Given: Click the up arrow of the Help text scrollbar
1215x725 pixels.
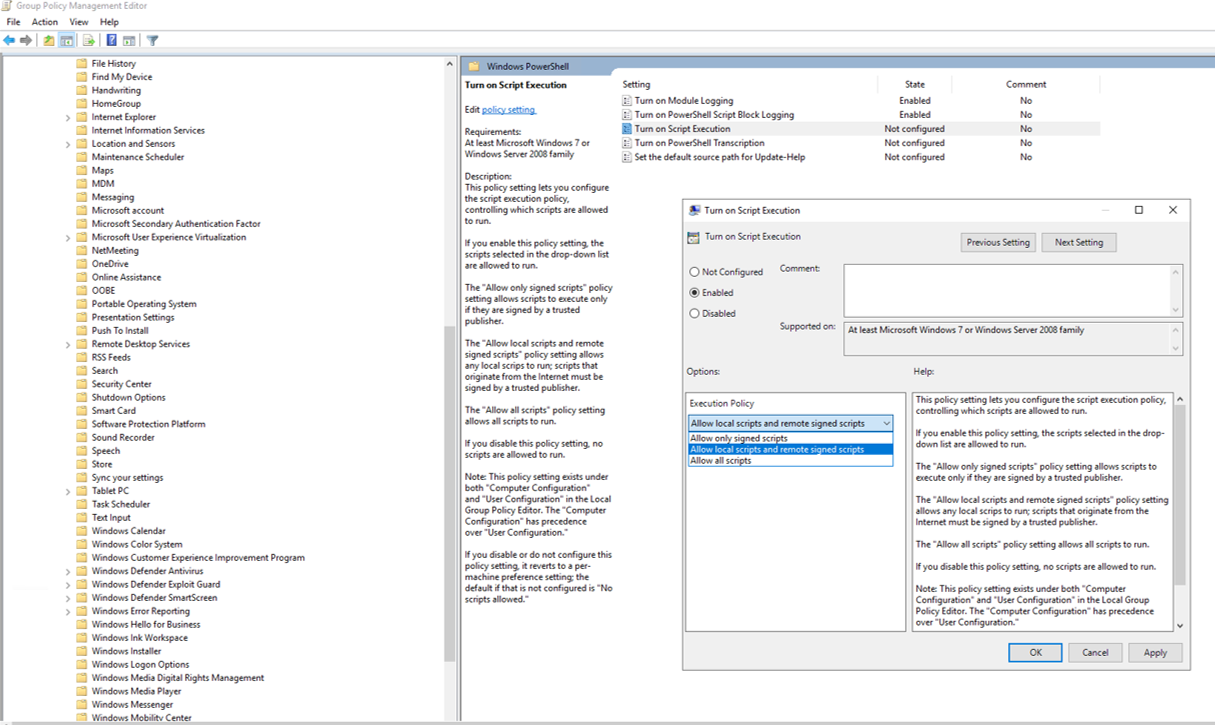Looking at the screenshot, I should pyautogui.click(x=1180, y=399).
